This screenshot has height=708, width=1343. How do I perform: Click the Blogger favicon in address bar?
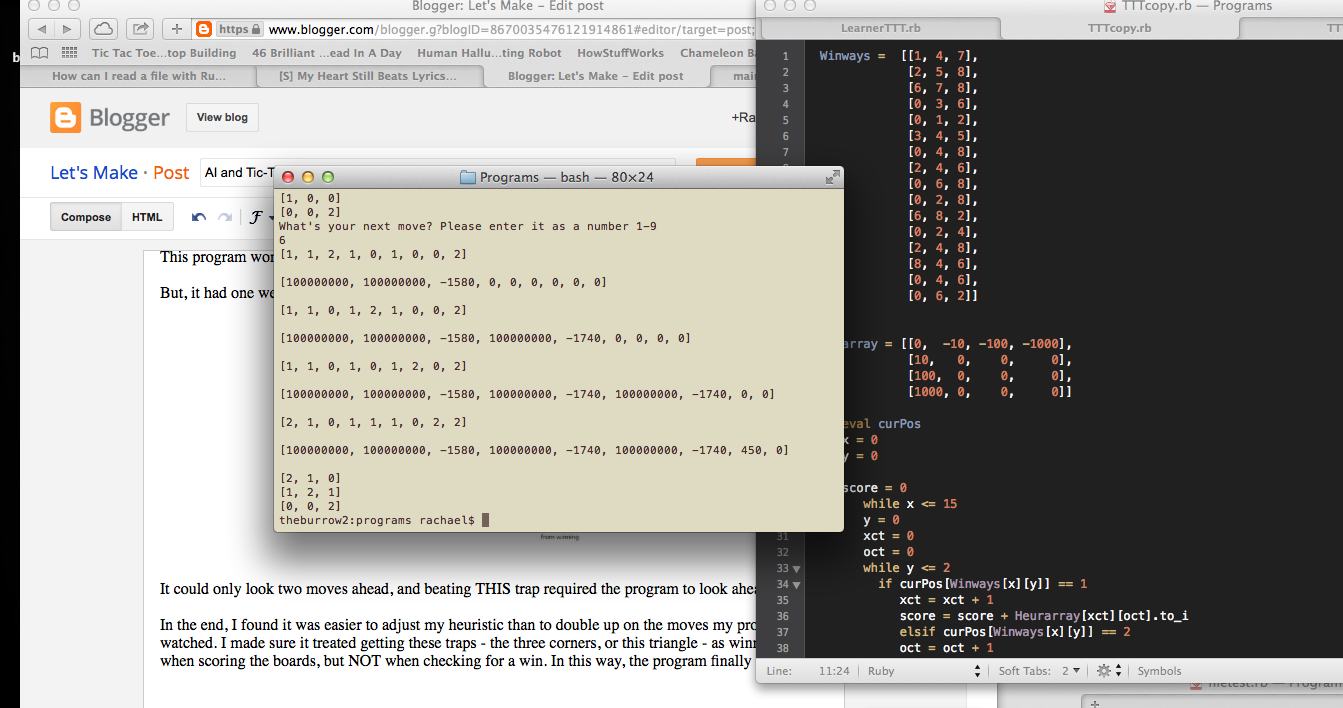point(204,29)
